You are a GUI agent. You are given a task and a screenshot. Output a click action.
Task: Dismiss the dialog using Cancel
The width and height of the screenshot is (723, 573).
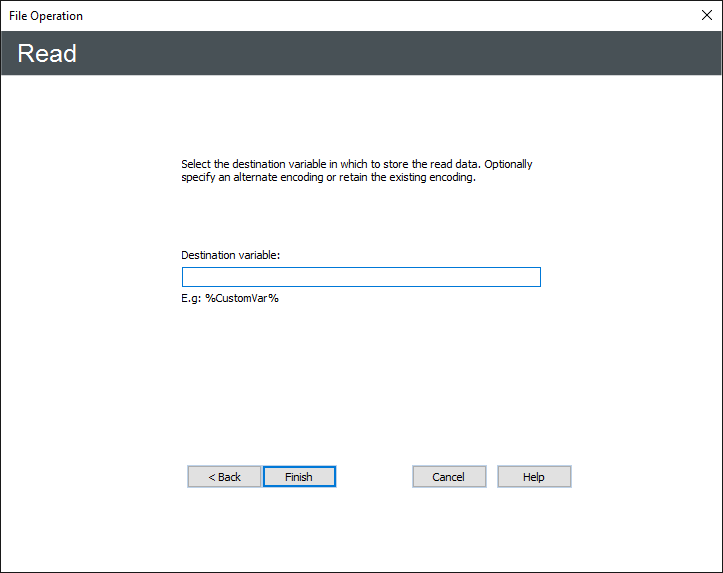[449, 477]
